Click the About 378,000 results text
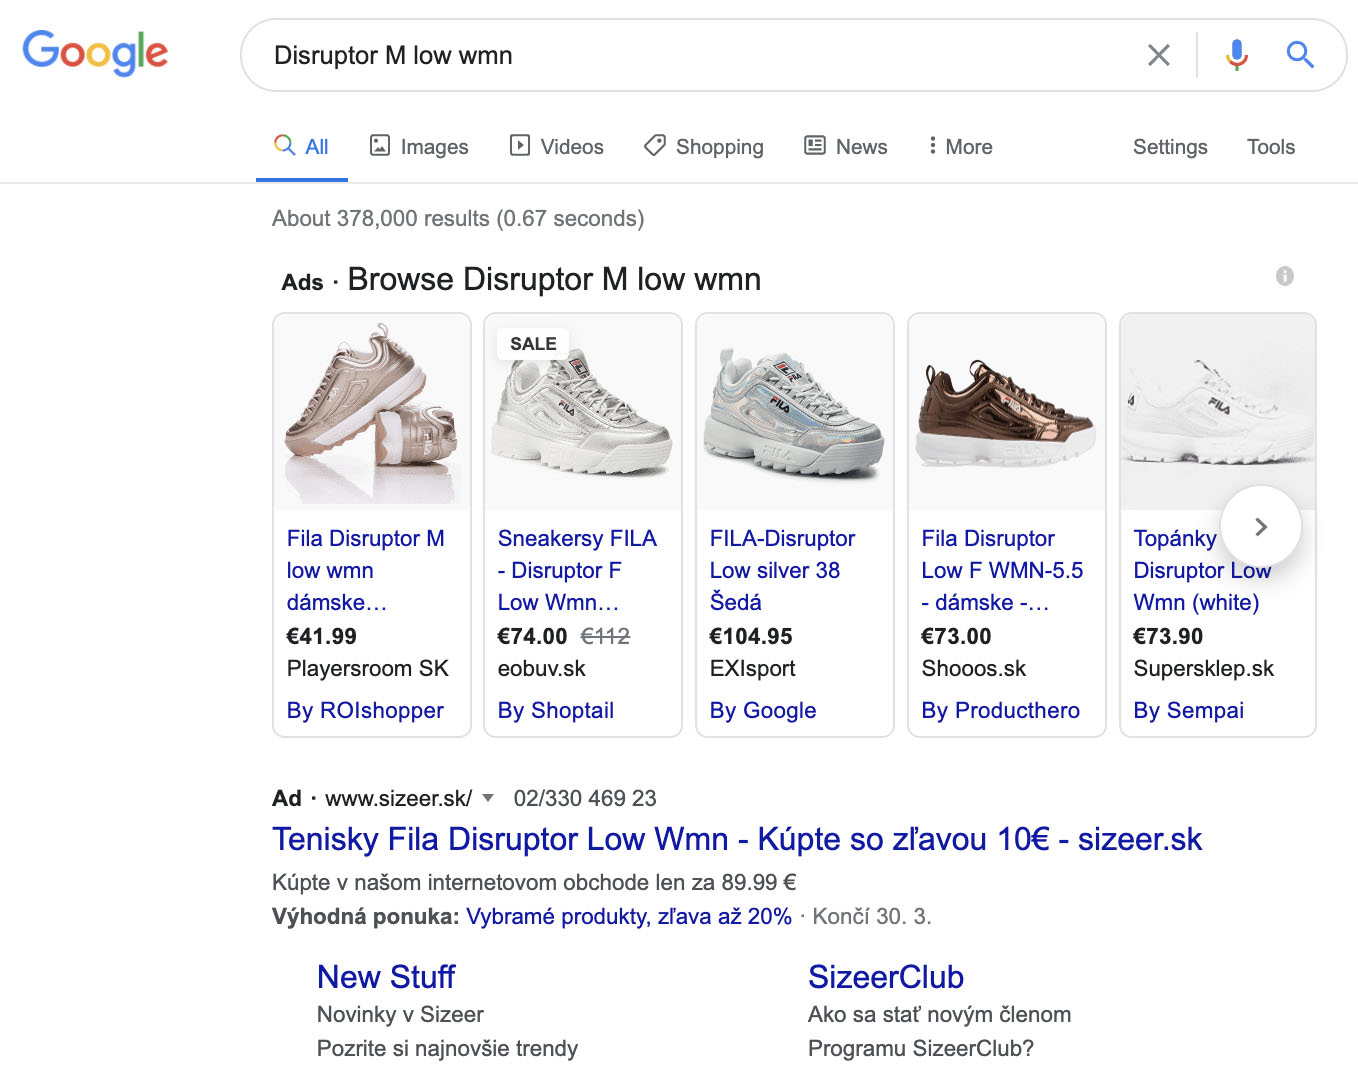 click(458, 218)
